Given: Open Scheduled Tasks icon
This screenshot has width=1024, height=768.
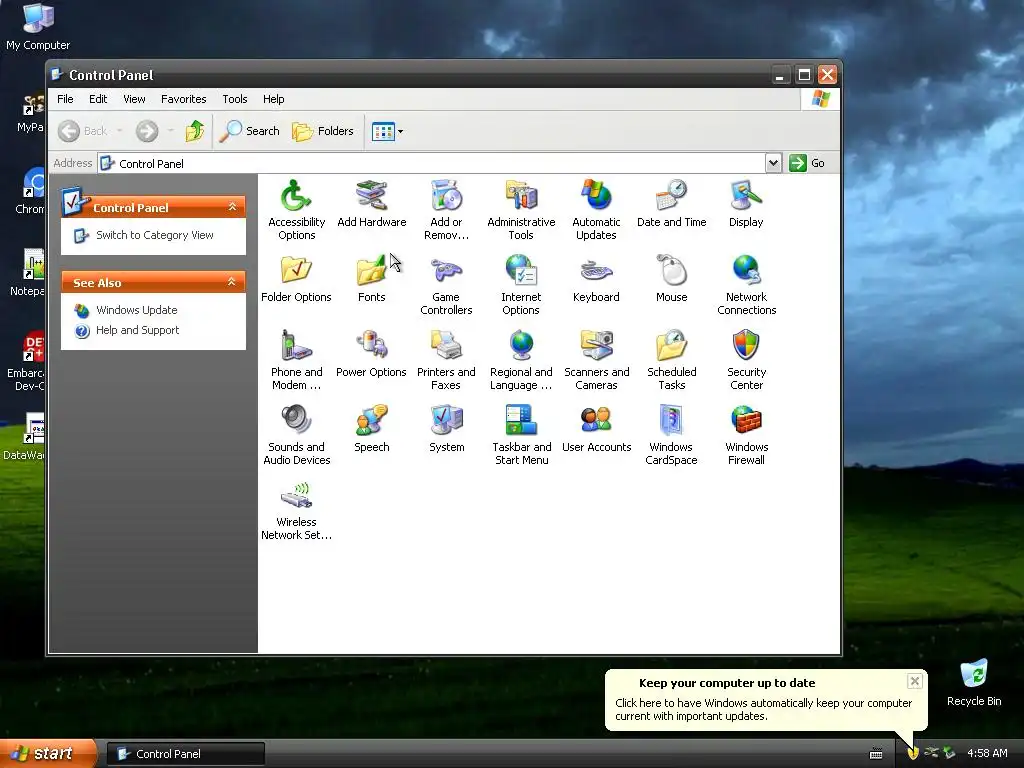Looking at the screenshot, I should click(x=671, y=360).
